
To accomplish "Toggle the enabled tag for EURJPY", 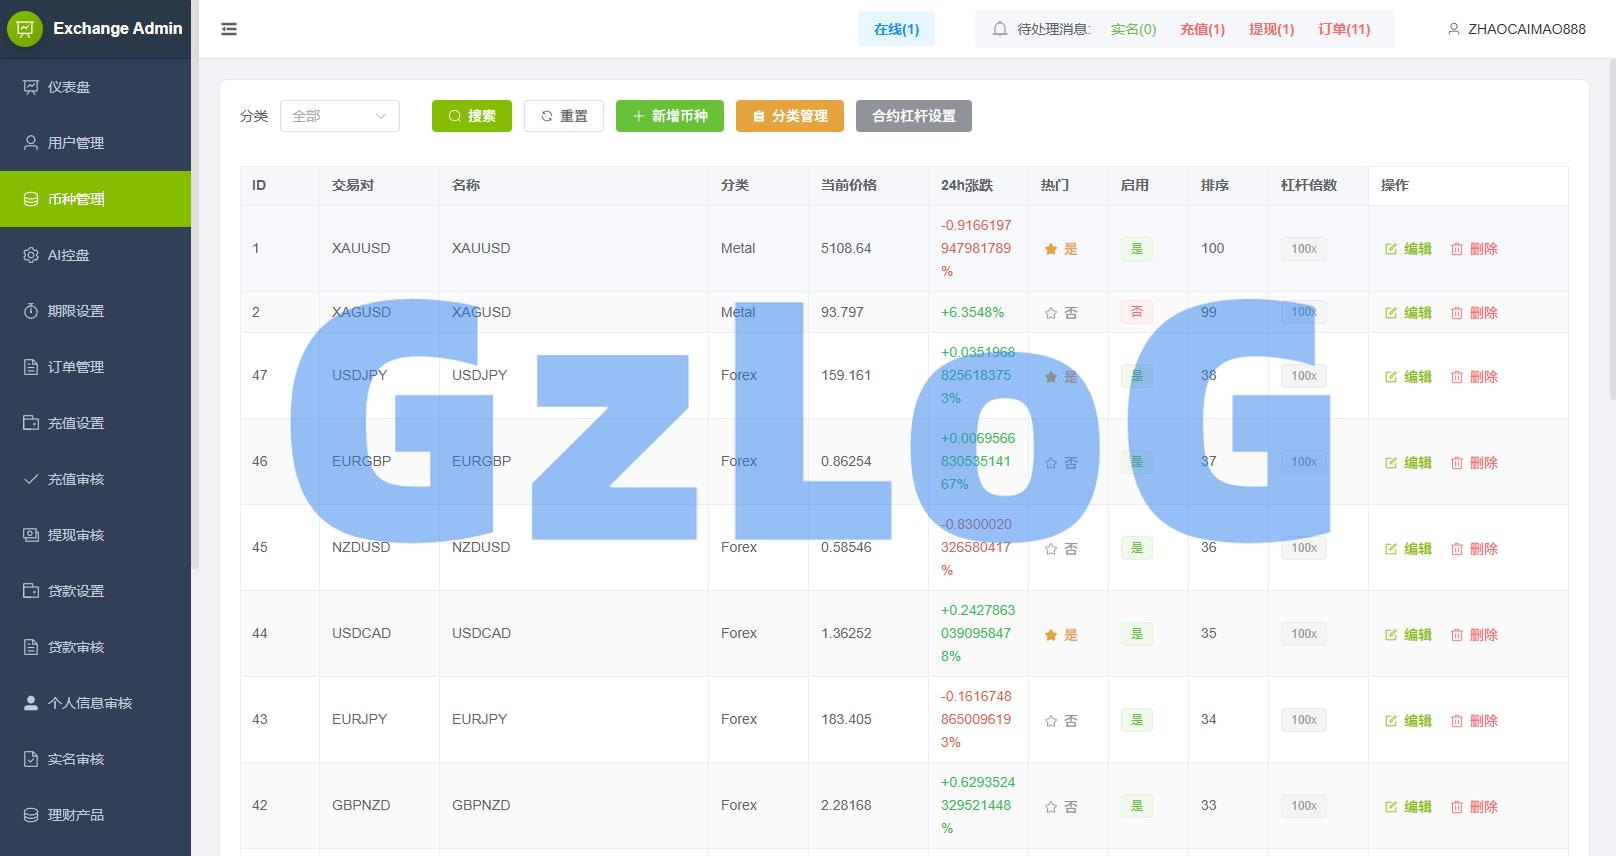I will click(x=1137, y=720).
